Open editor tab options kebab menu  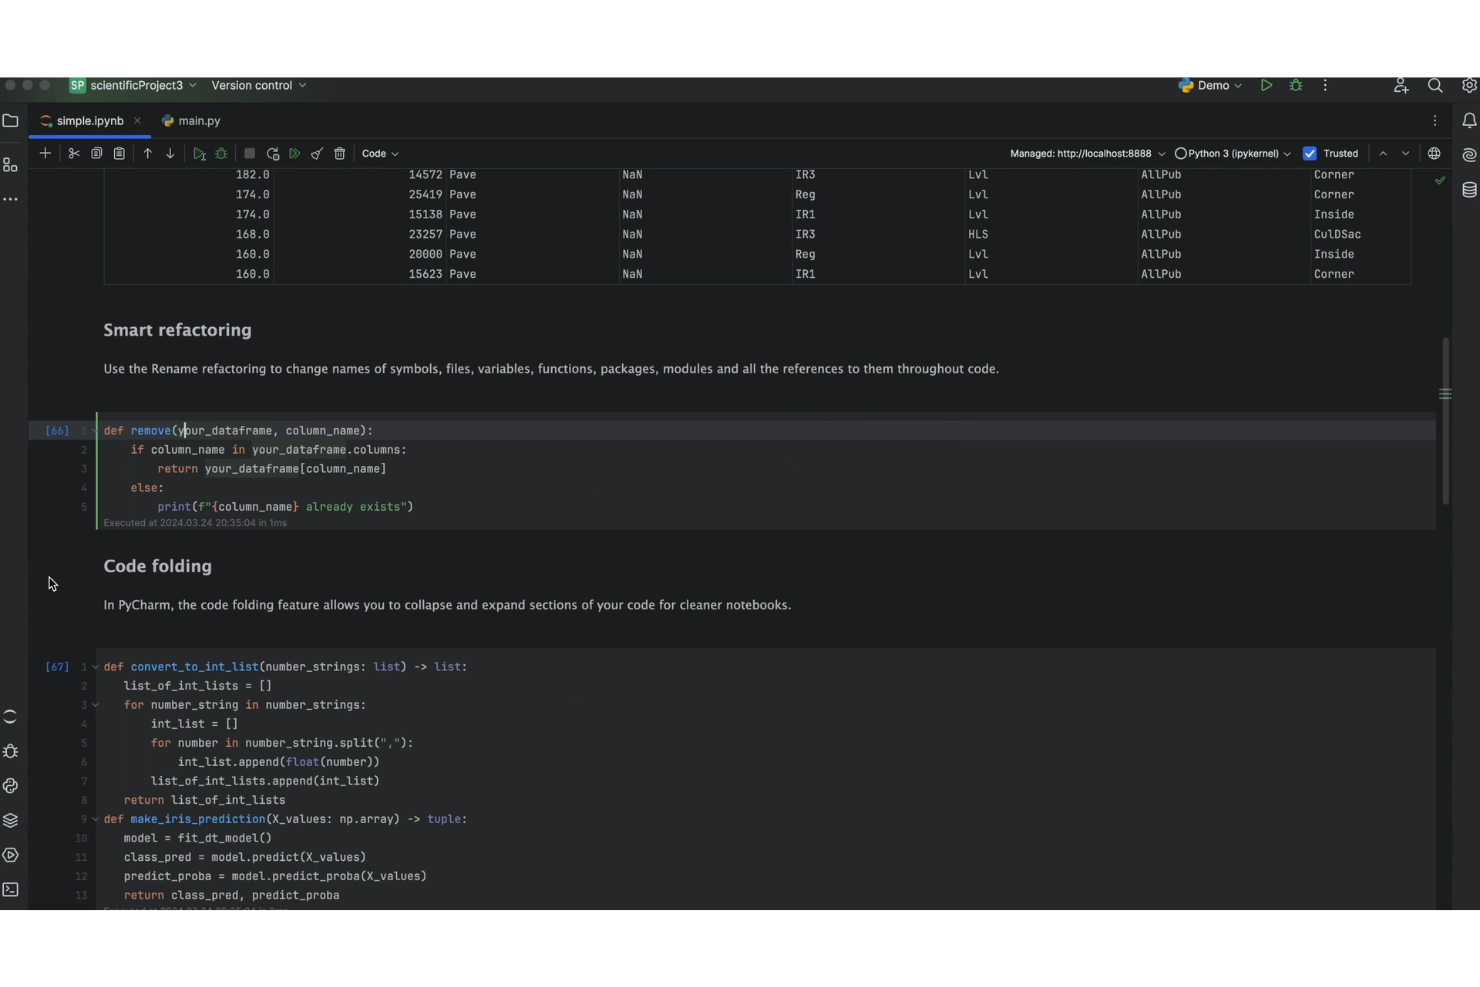point(1435,121)
